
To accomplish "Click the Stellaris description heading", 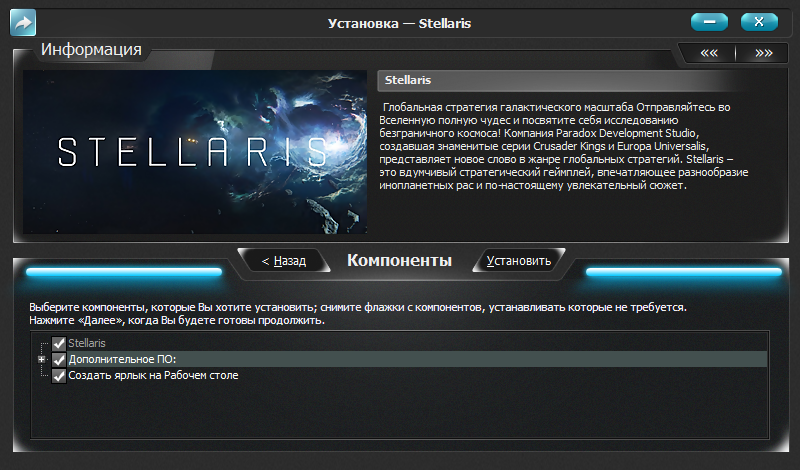I will click(408, 80).
